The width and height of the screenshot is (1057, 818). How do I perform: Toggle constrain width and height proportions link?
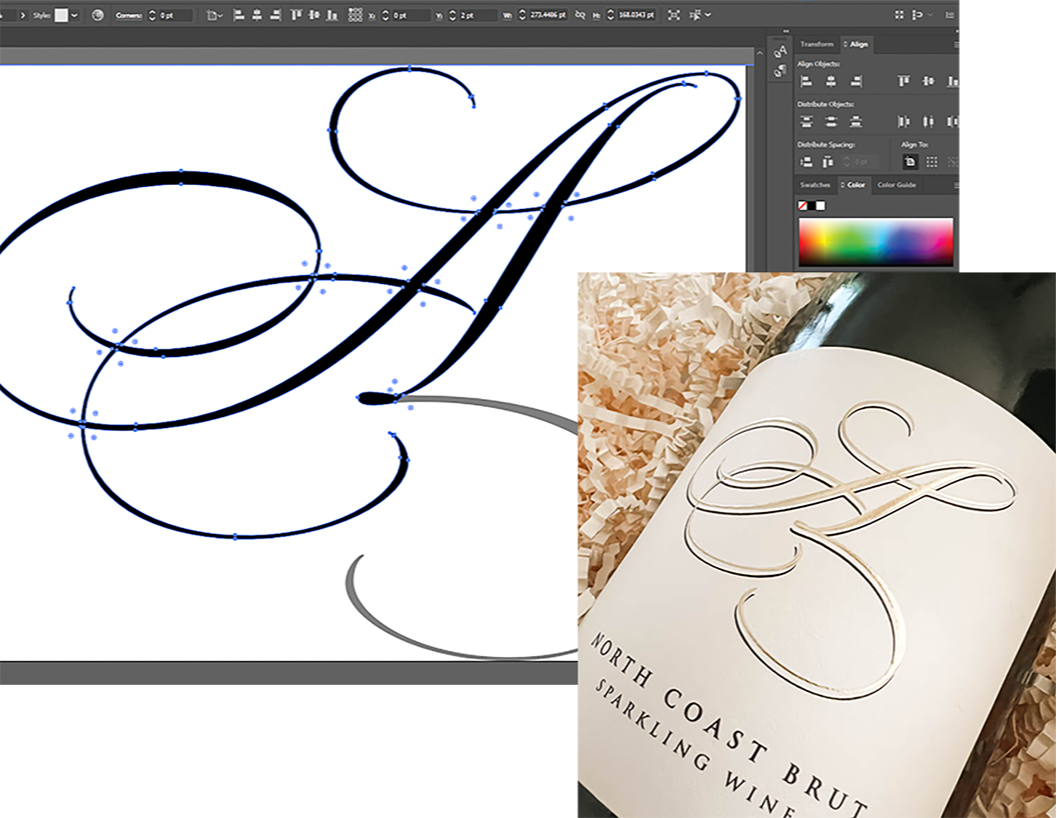(x=580, y=15)
